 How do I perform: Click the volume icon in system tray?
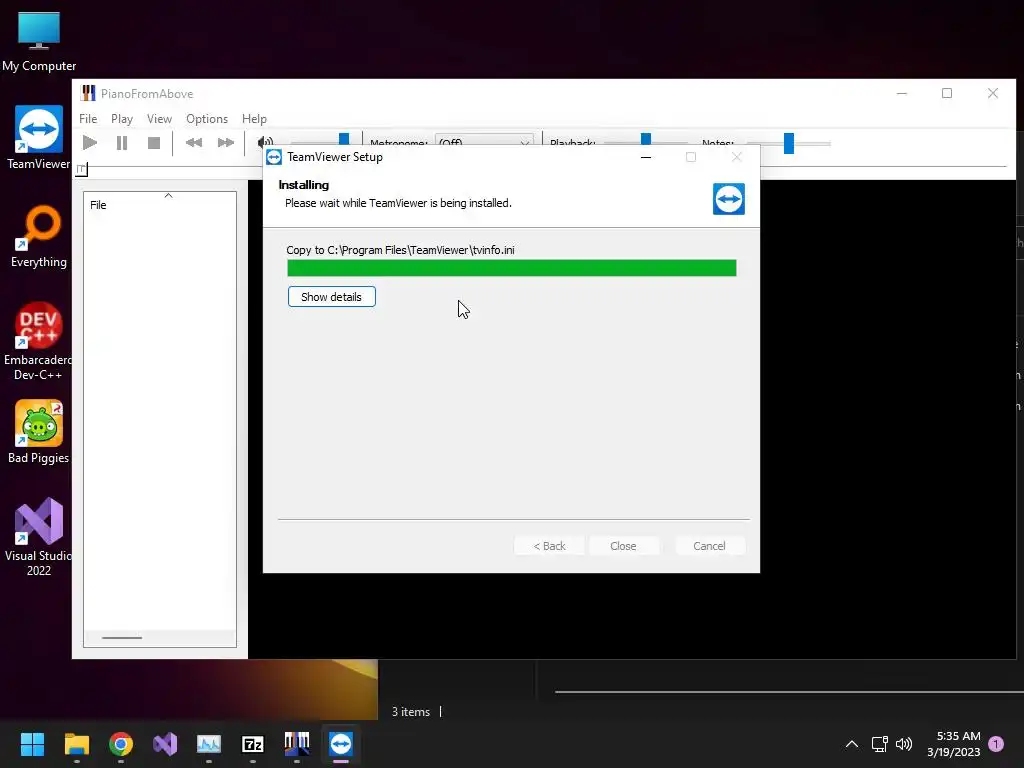(904, 744)
